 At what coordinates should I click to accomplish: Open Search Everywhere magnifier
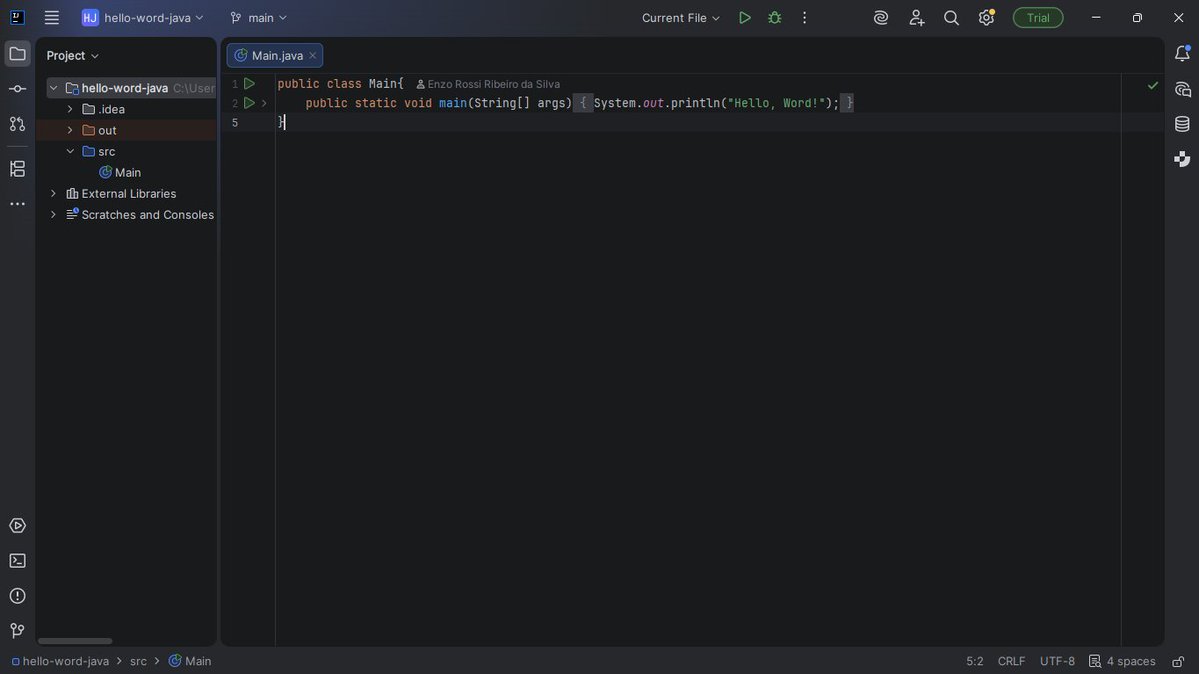tap(951, 18)
